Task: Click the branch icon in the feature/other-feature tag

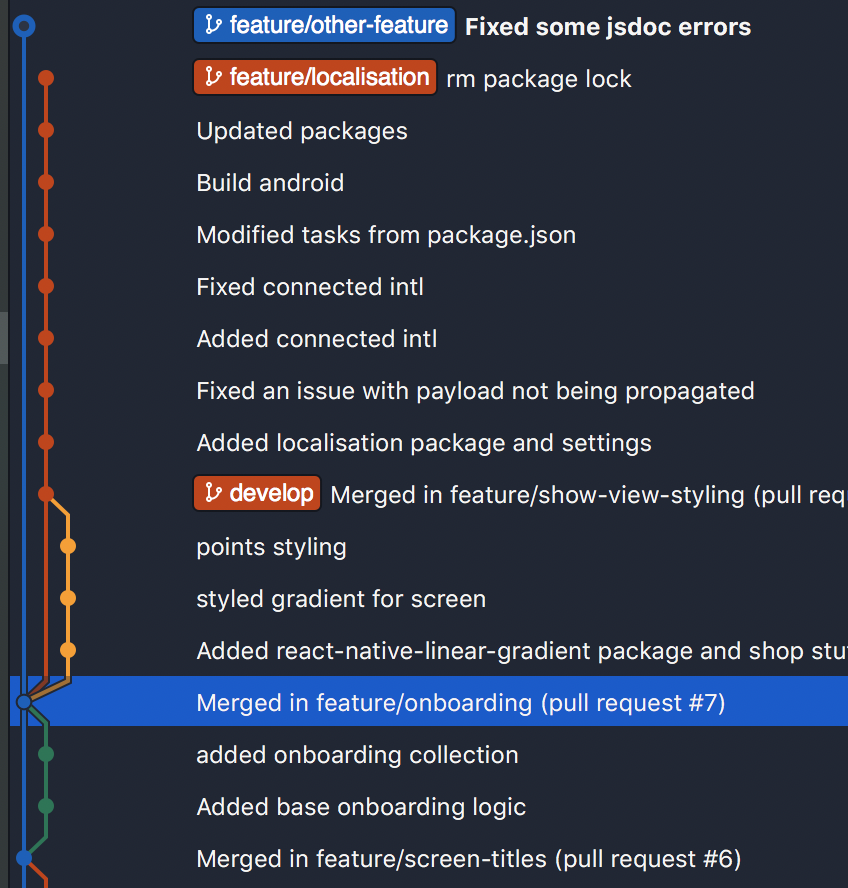Action: click(214, 25)
